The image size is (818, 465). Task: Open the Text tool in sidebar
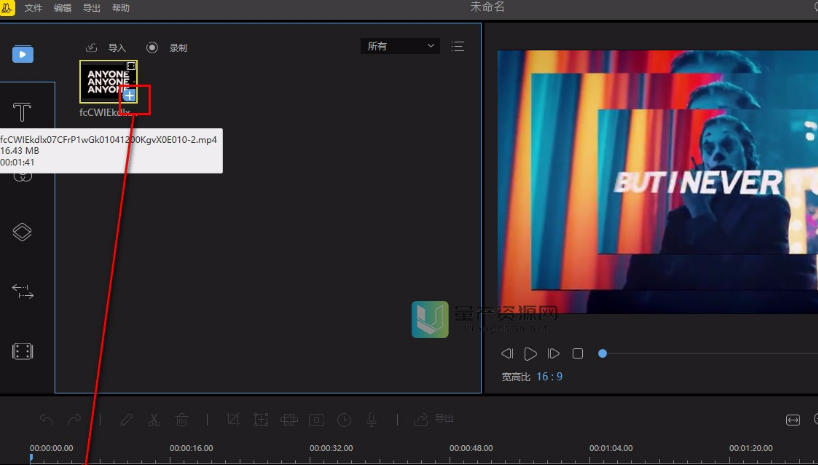coord(22,112)
